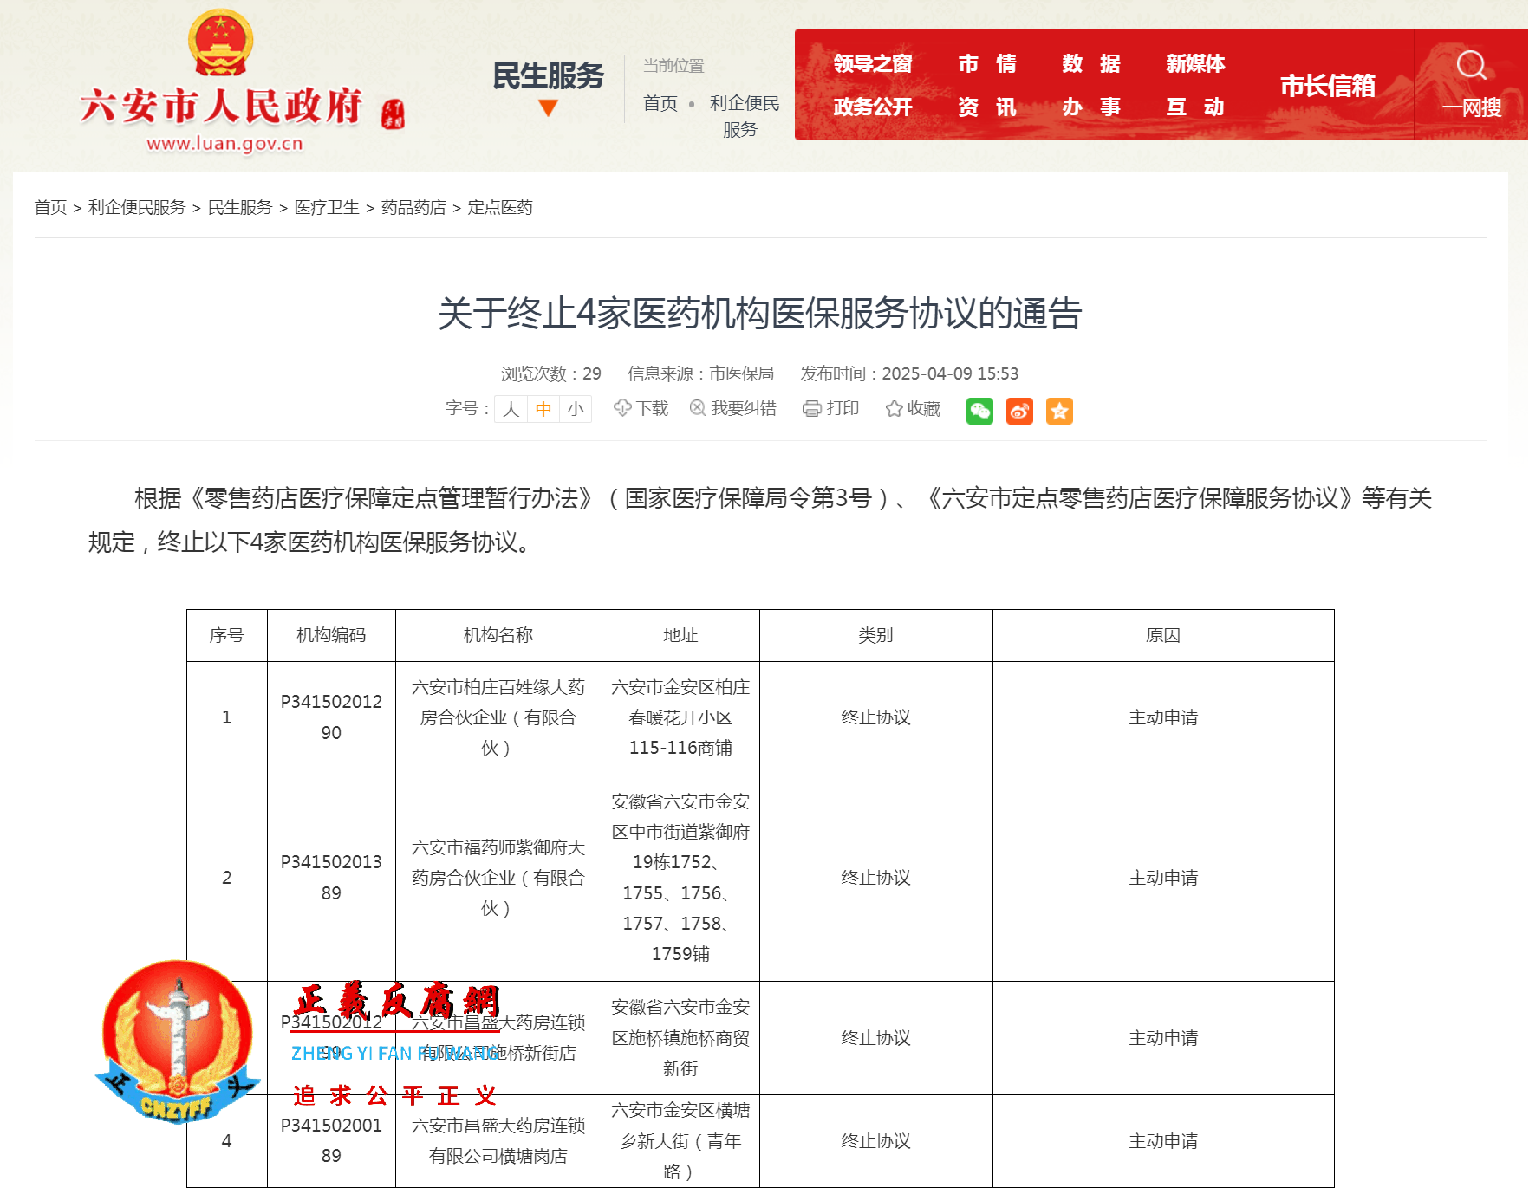
Task: Favorite the article with 收藏 star
Action: coord(911,408)
